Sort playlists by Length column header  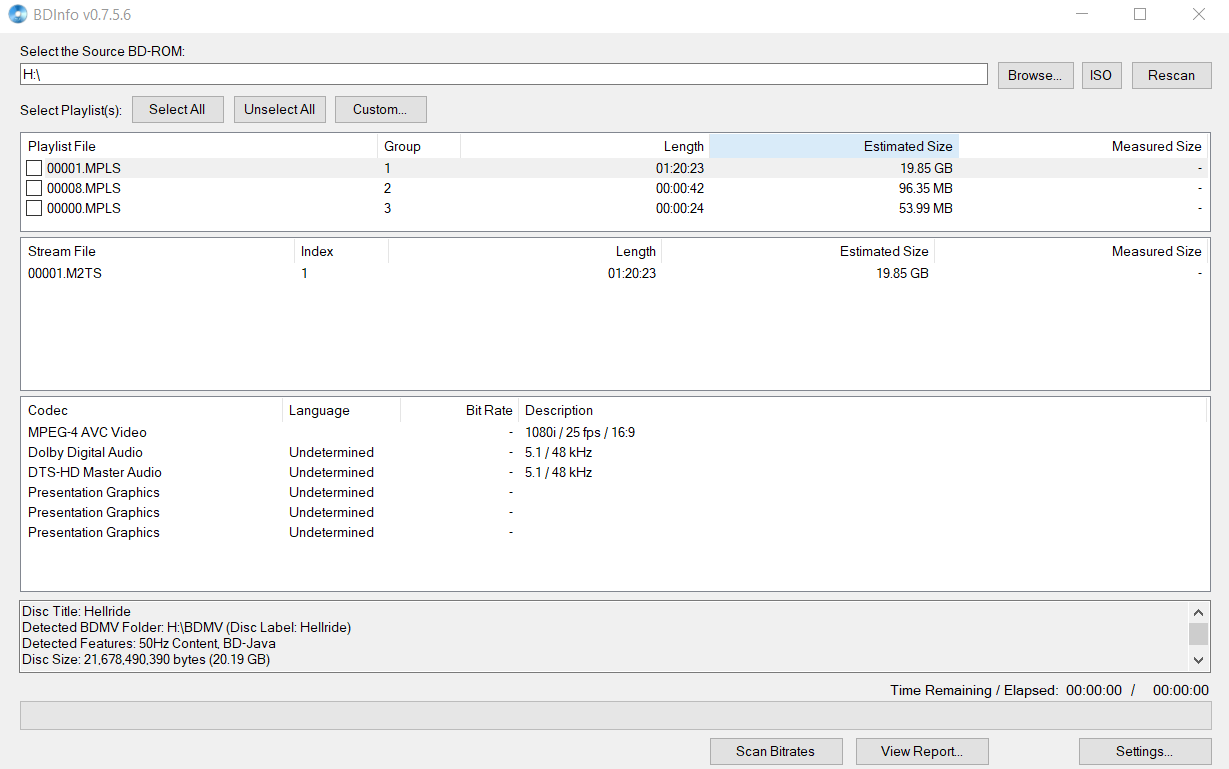pyautogui.click(x=585, y=146)
